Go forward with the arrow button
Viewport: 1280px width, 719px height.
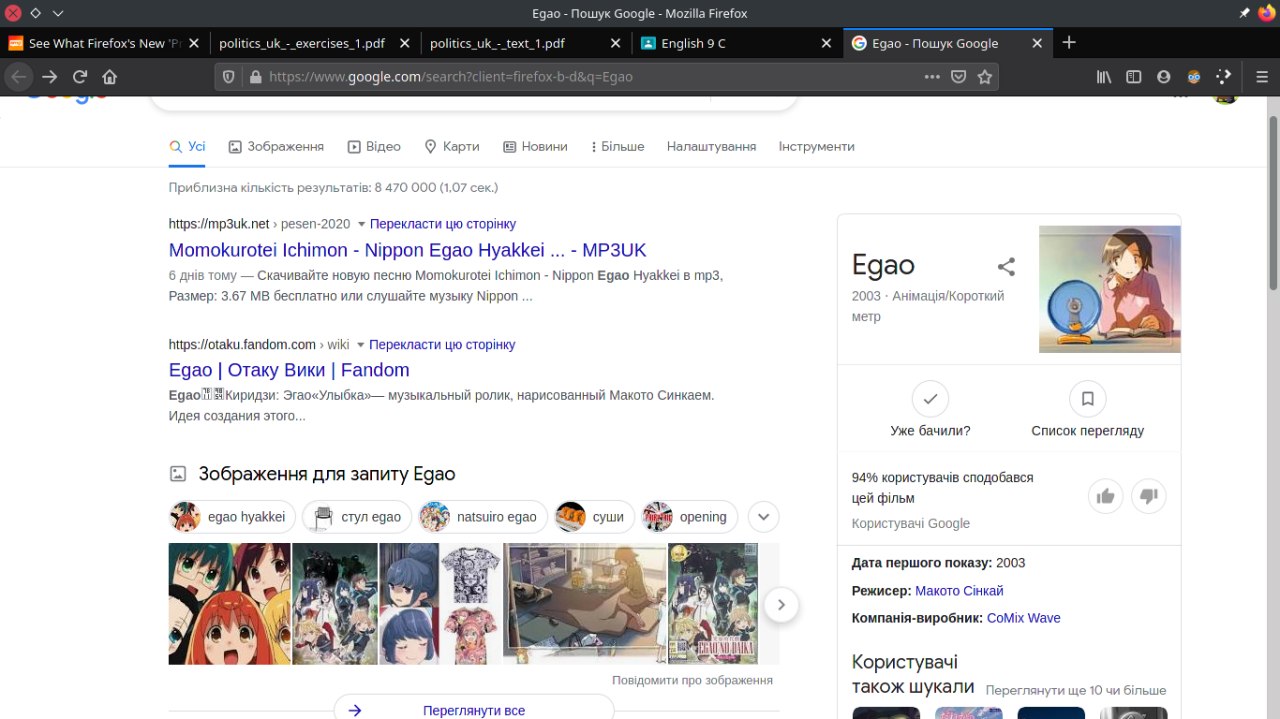coord(49,76)
